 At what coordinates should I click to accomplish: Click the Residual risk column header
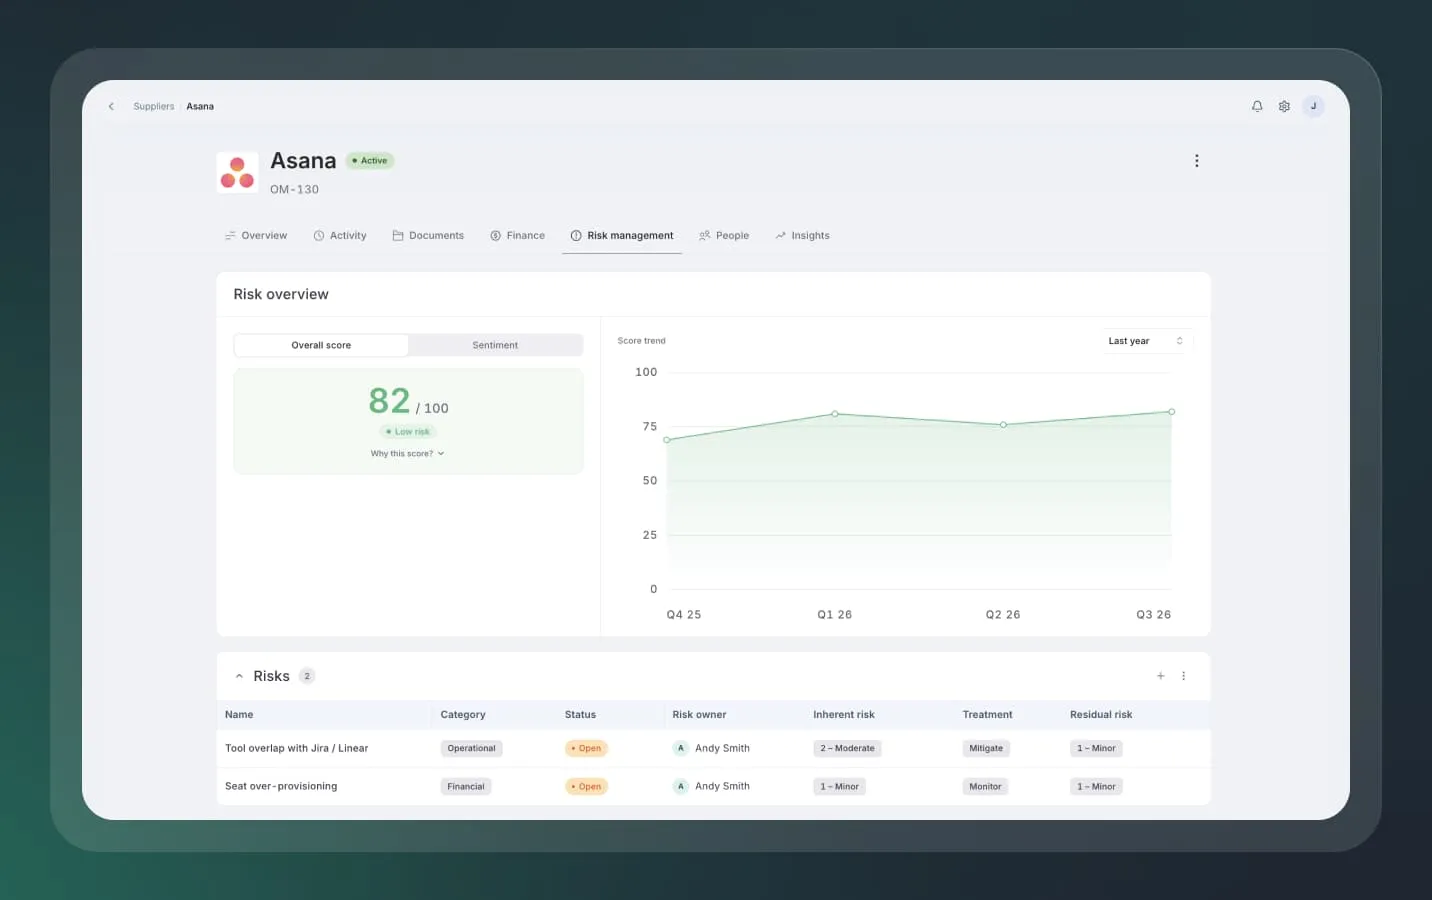pyautogui.click(x=1101, y=715)
